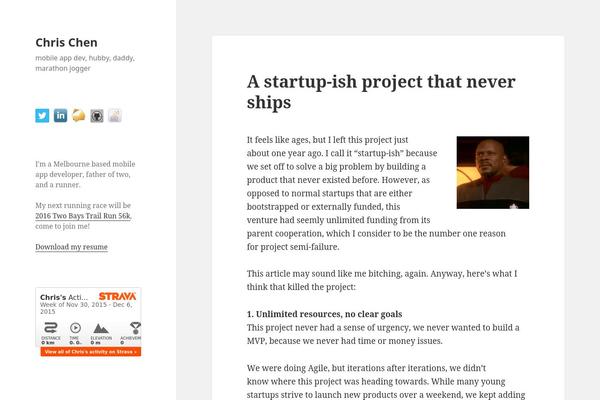Click the site tagline under Chris Chen
Image resolution: width=600 pixels, height=400 pixels.
85,63
